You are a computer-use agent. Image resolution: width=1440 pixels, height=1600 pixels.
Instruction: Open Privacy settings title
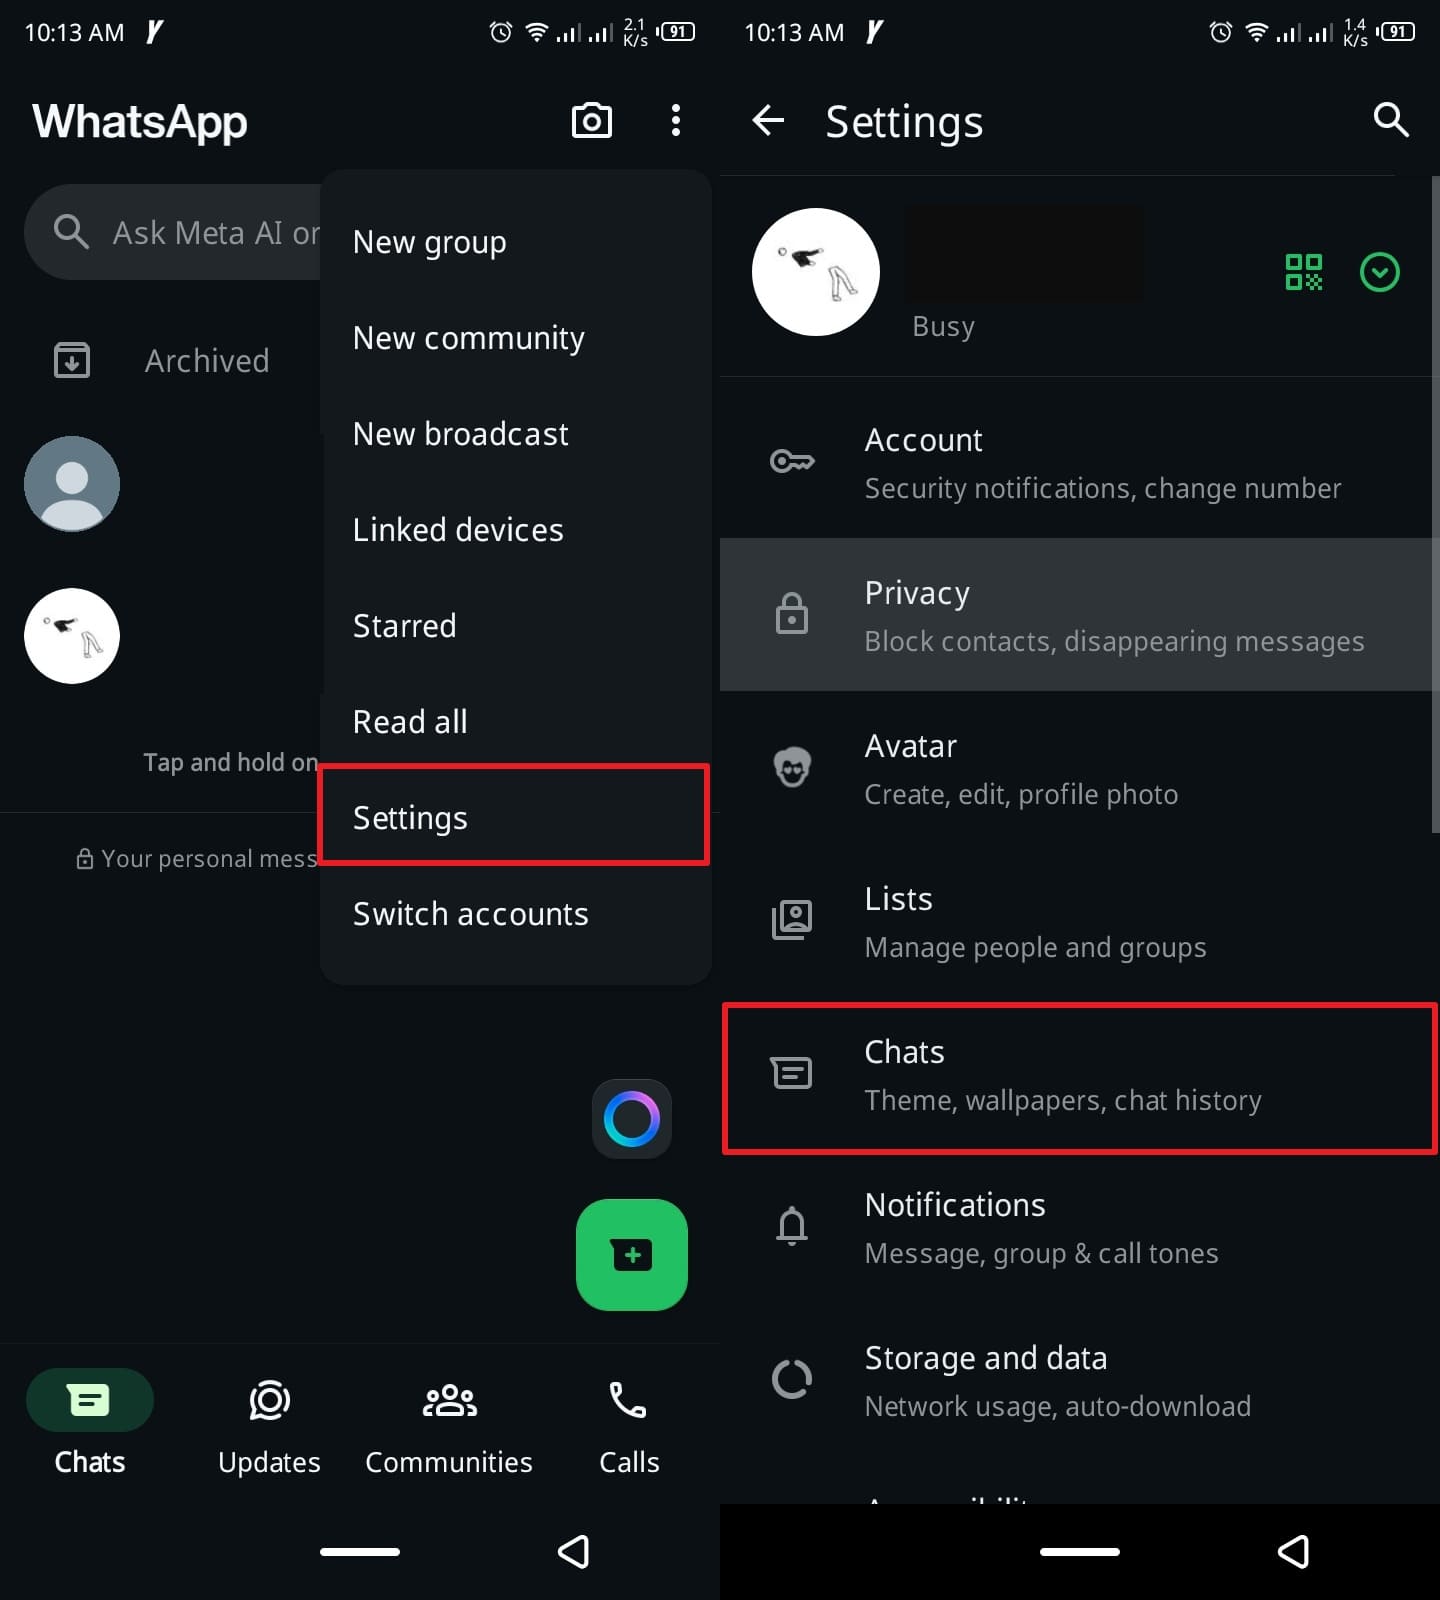click(x=917, y=593)
